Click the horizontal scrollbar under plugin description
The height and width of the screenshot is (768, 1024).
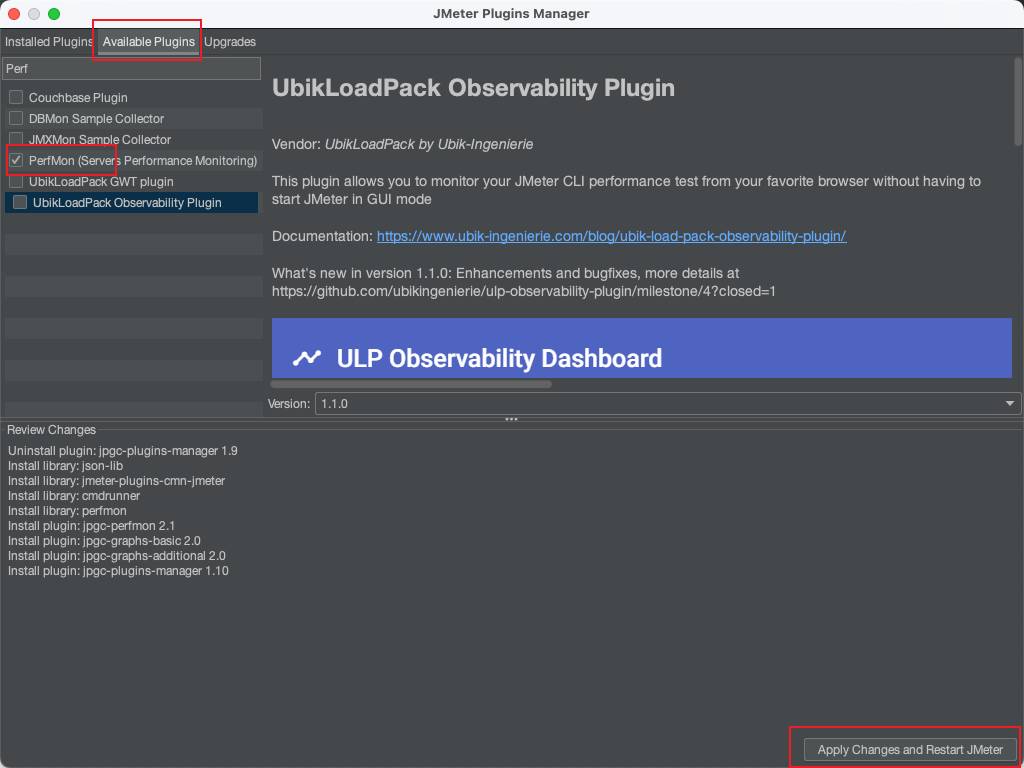pyautogui.click(x=411, y=384)
